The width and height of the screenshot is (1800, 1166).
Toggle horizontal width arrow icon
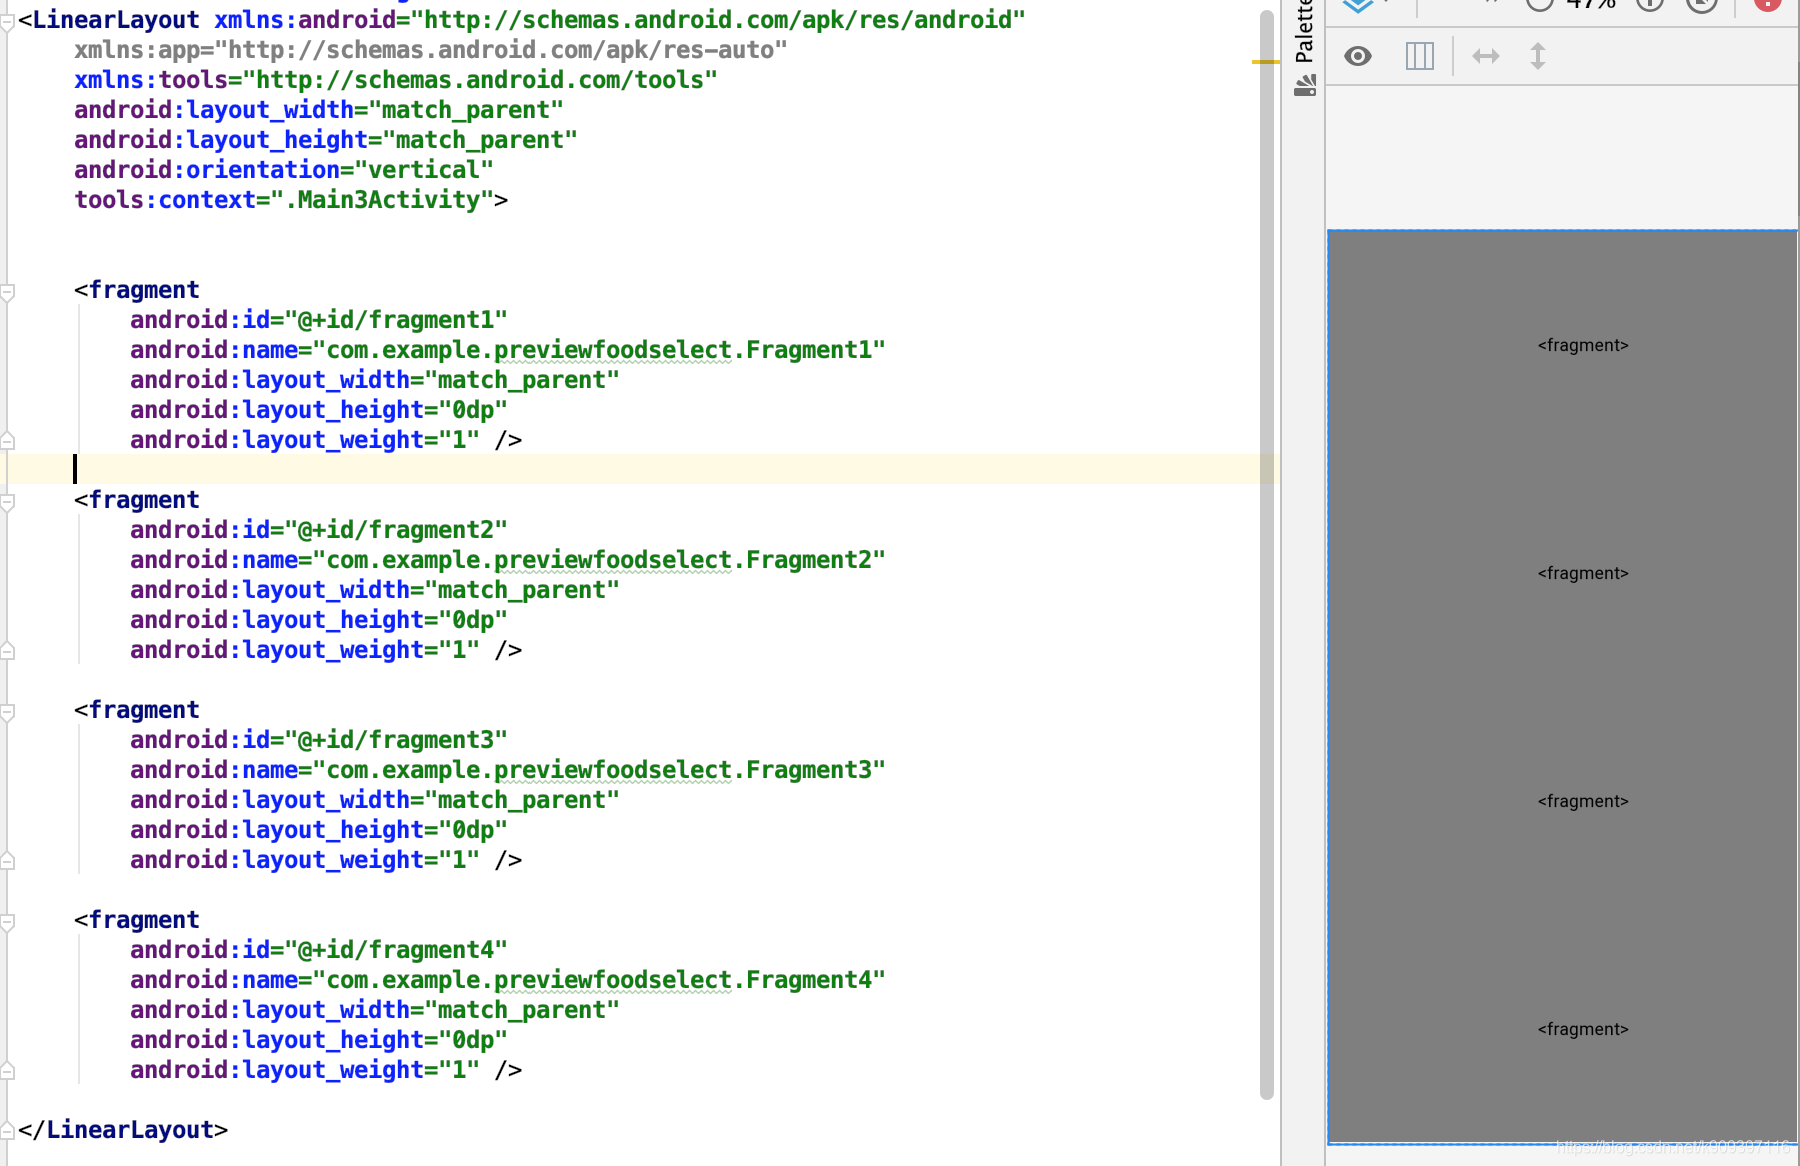tap(1486, 56)
